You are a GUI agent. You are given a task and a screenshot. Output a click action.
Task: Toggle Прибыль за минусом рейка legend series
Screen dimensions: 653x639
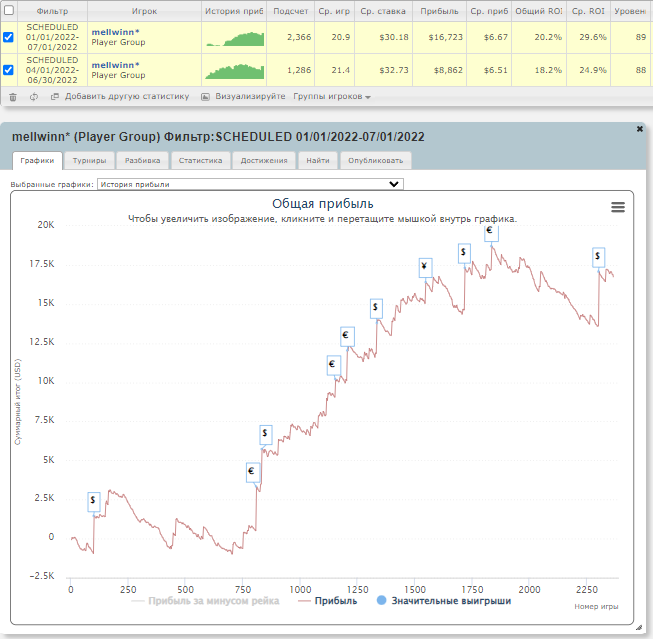(x=205, y=601)
